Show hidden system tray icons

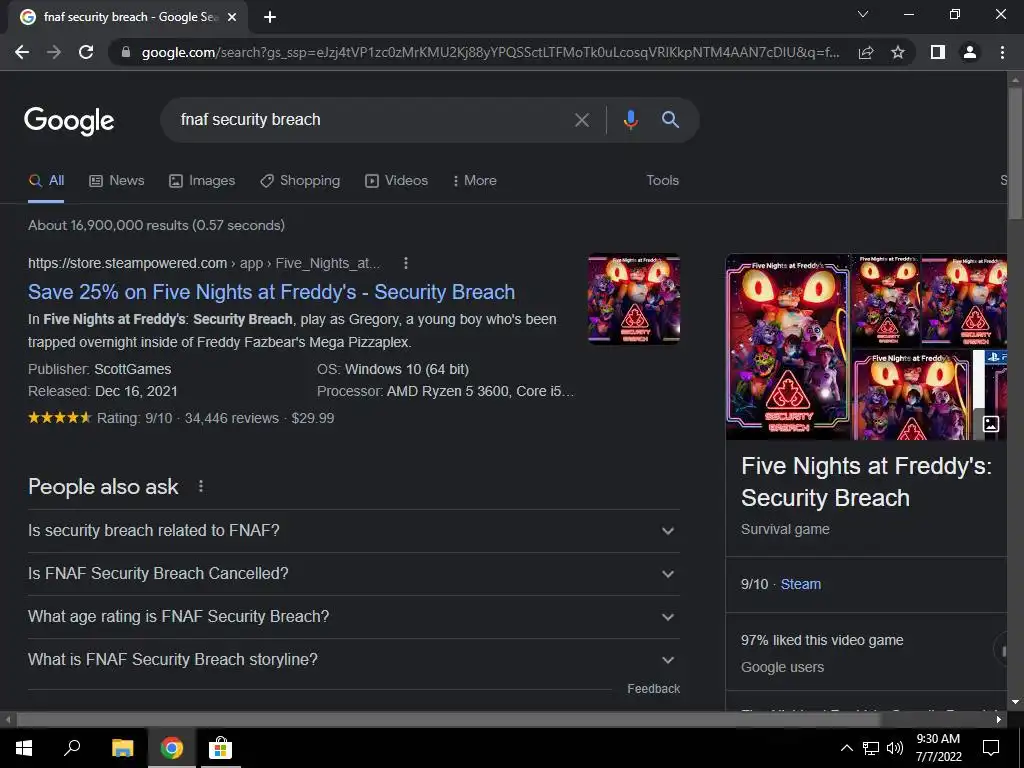click(x=846, y=748)
